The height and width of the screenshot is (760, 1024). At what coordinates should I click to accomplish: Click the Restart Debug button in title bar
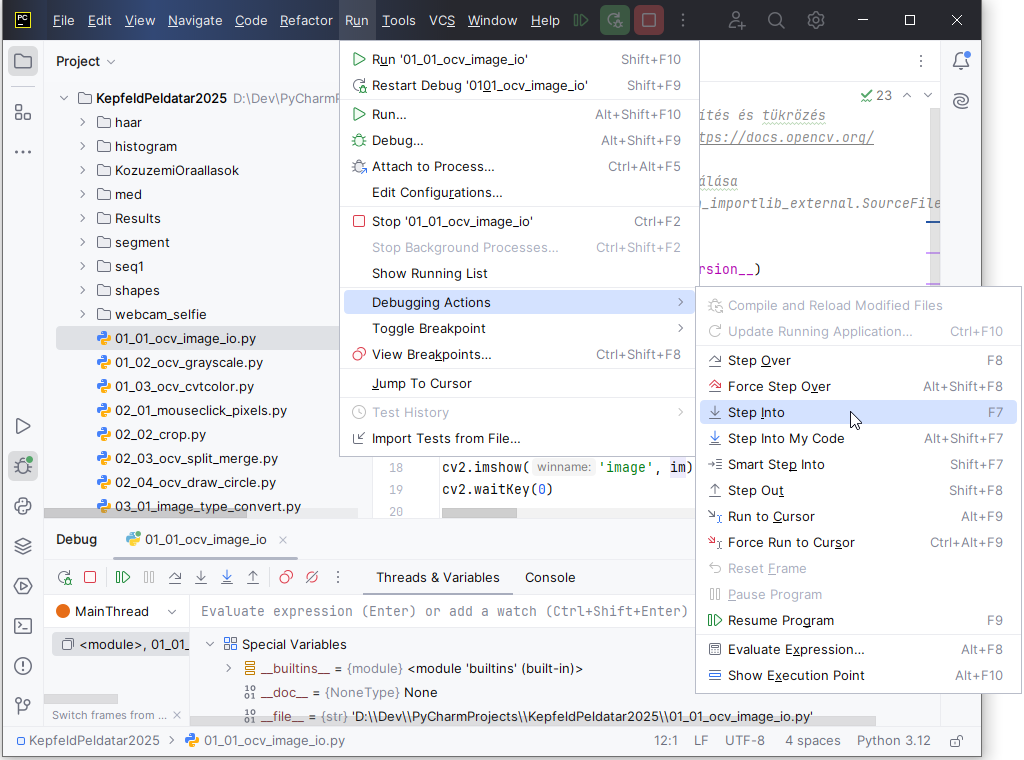(615, 20)
